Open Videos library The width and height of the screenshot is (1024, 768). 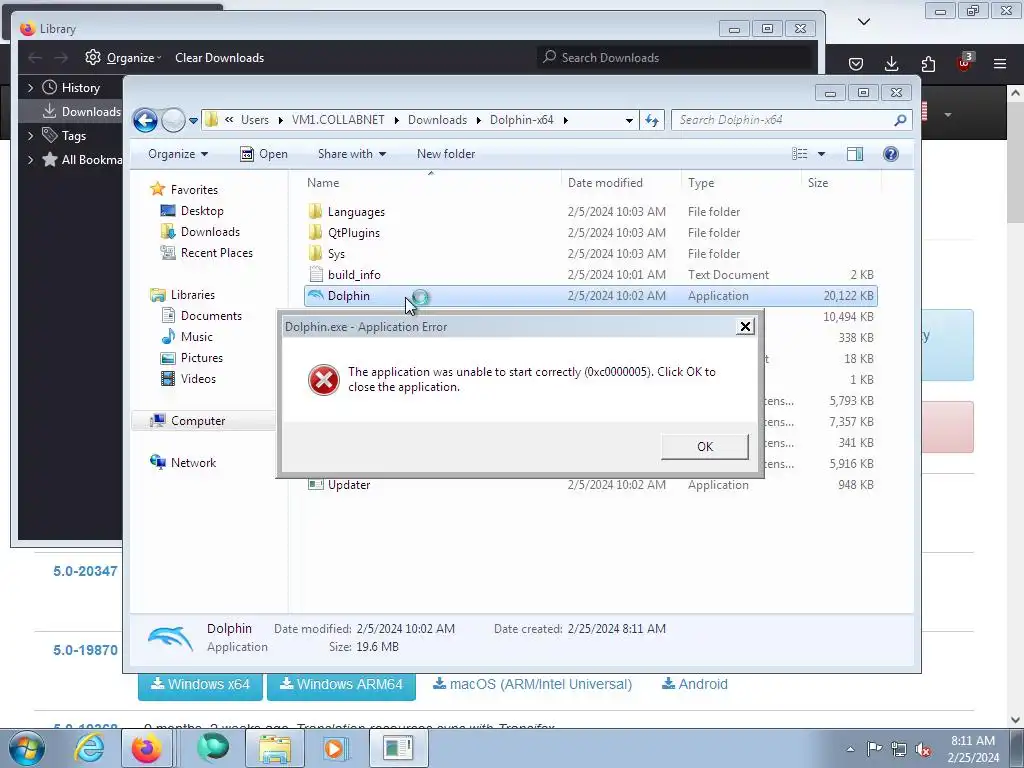[x=198, y=379]
